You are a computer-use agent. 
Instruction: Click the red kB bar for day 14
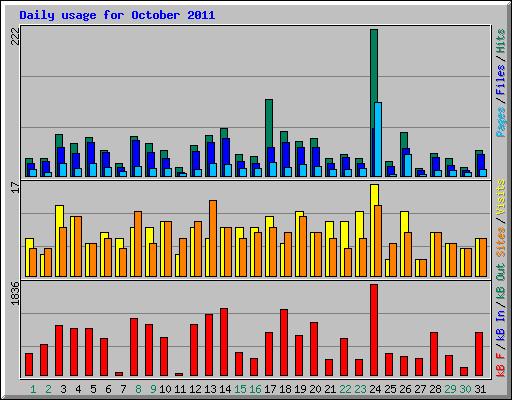[224, 342]
